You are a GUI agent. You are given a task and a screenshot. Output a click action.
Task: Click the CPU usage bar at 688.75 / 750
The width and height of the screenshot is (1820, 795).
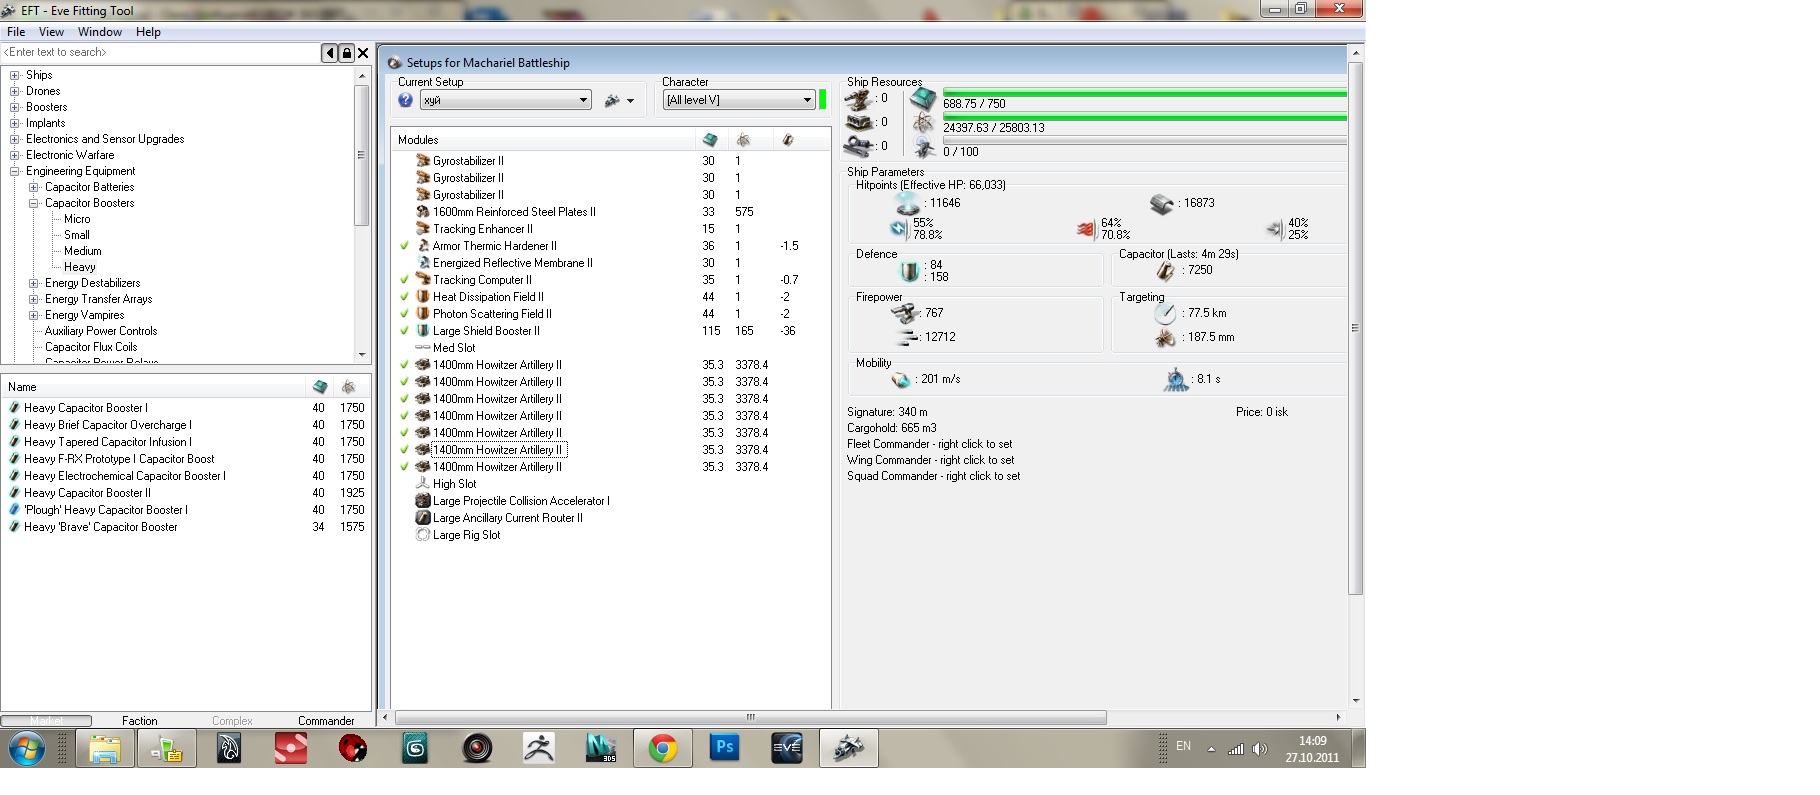pos(1144,93)
